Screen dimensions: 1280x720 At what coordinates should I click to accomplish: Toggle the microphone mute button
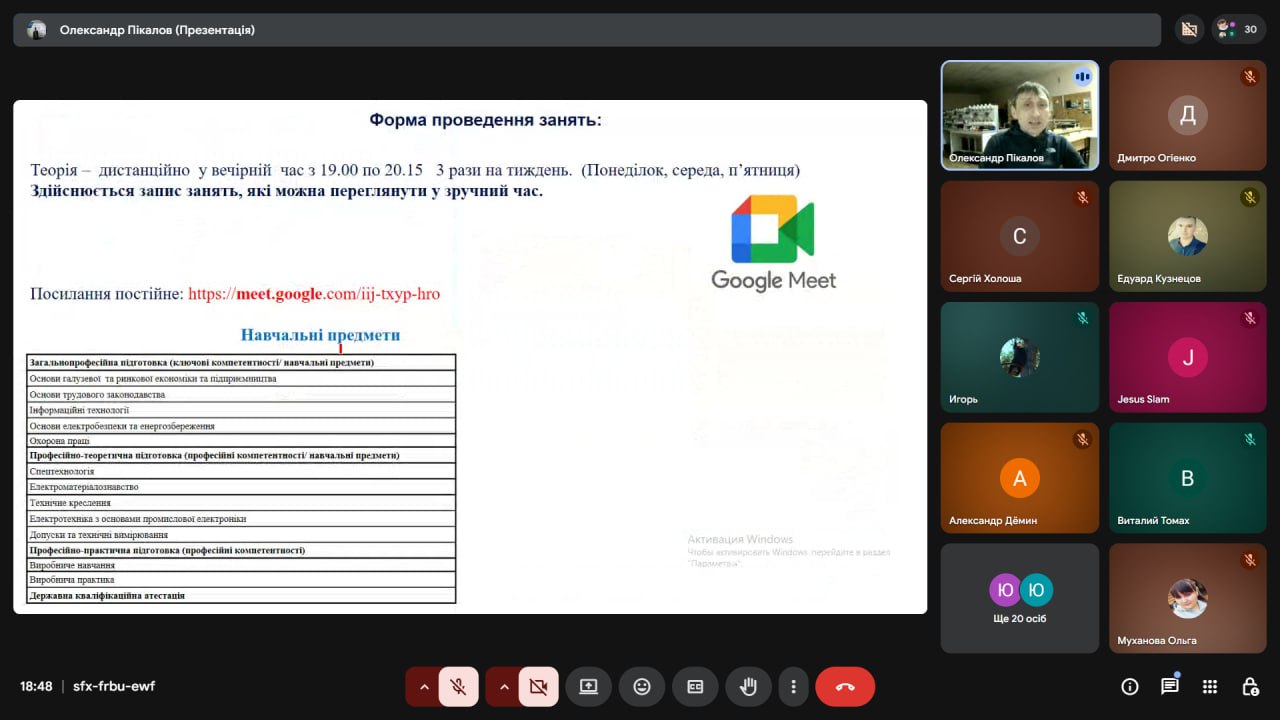458,687
